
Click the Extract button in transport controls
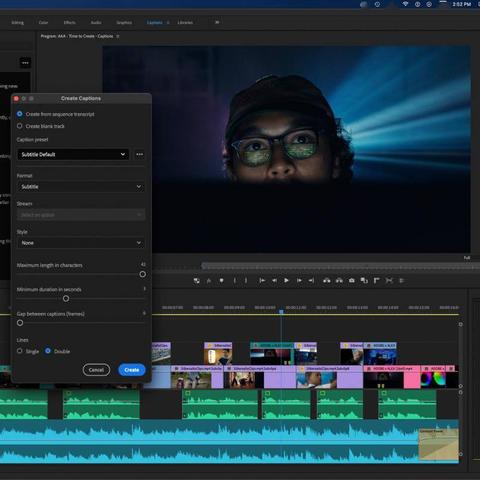coord(339,280)
